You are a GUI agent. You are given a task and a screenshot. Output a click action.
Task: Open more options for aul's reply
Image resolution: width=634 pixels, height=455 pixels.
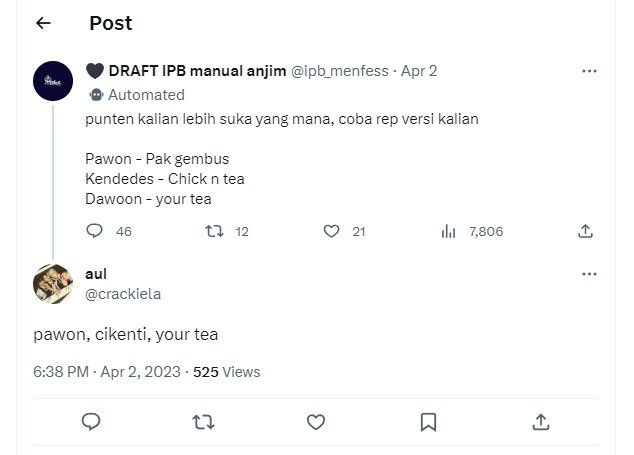[589, 274]
